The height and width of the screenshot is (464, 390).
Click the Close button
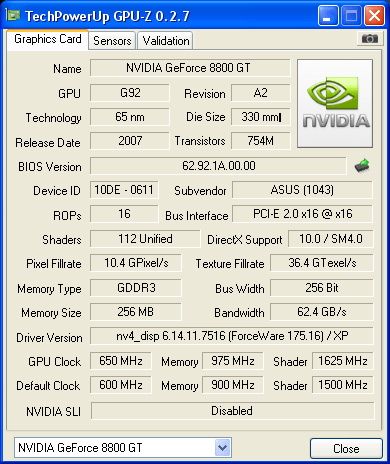click(x=346, y=448)
